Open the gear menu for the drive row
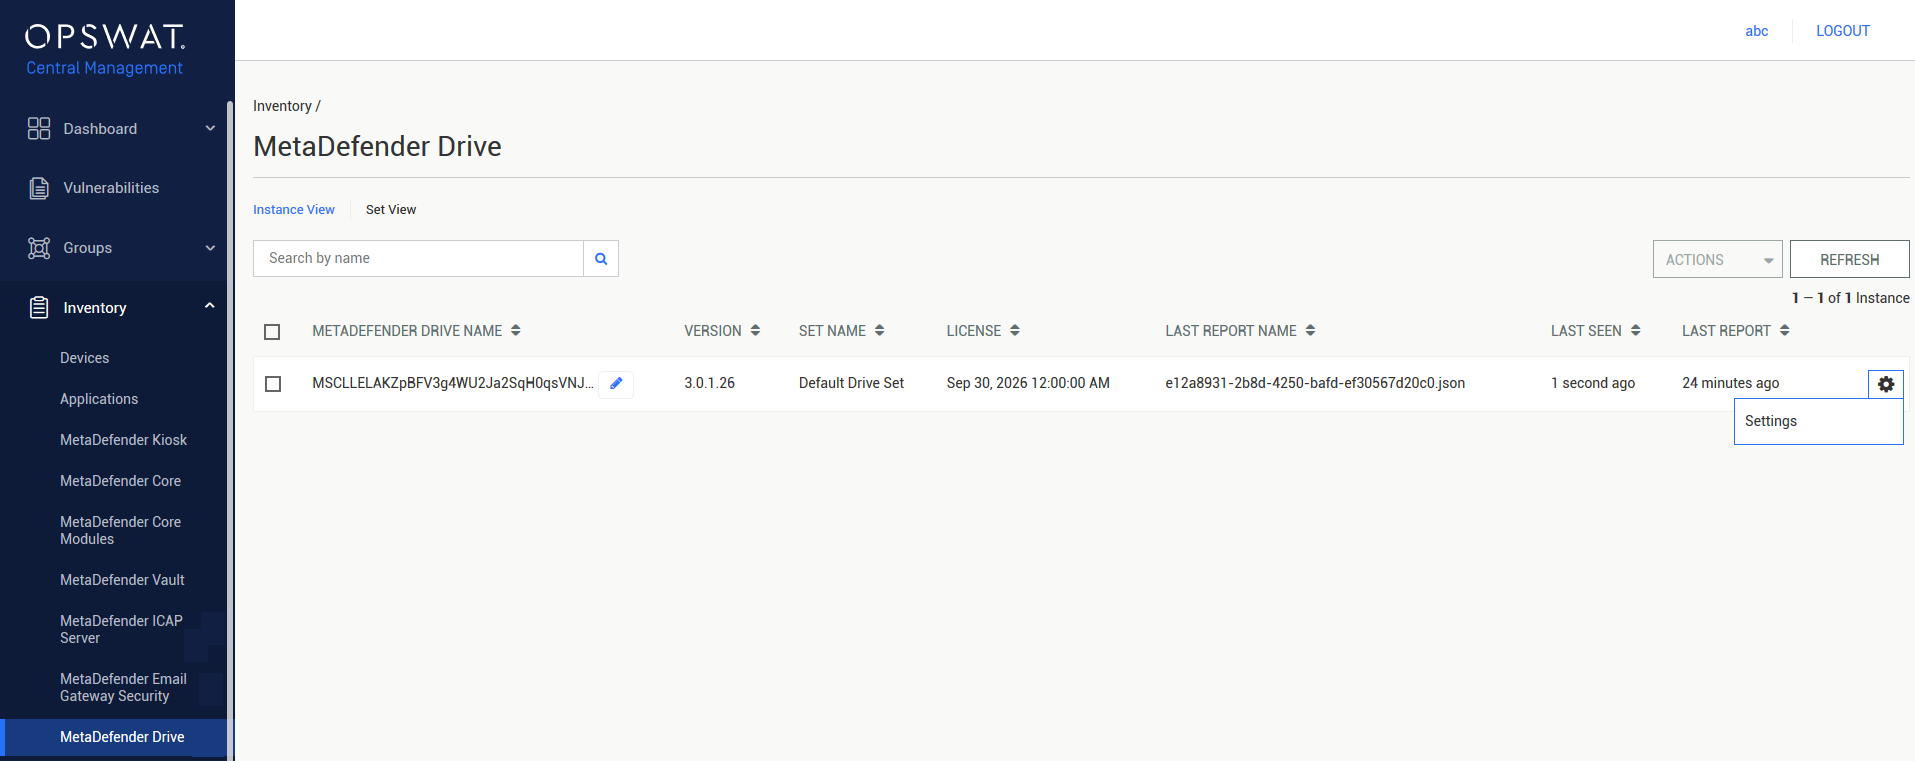 (1886, 384)
